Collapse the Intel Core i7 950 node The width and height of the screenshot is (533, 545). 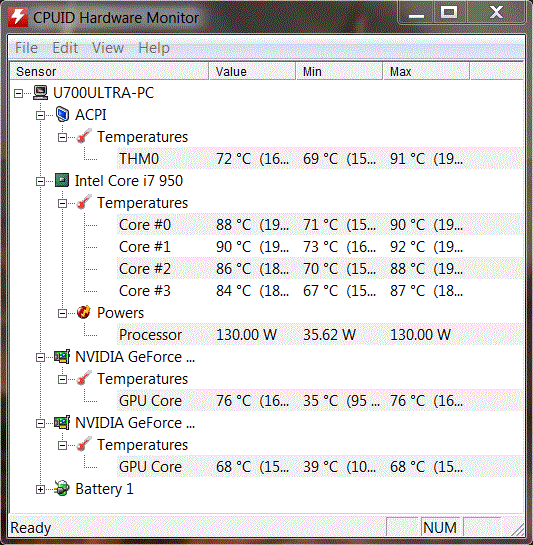(x=40, y=181)
